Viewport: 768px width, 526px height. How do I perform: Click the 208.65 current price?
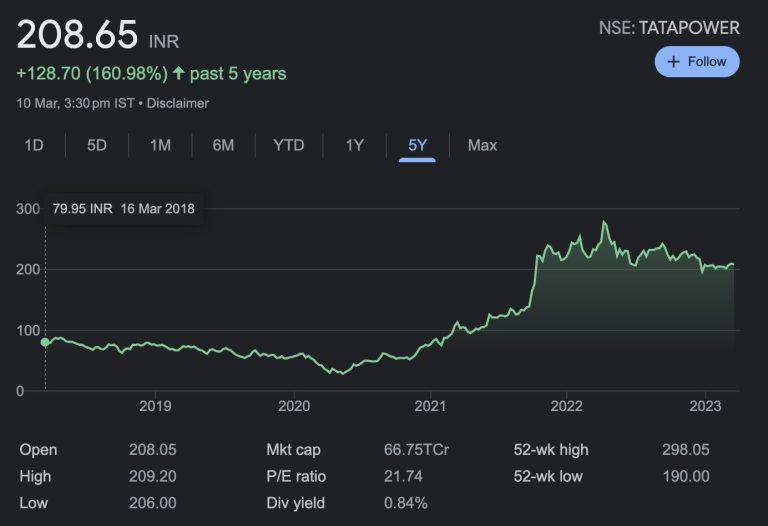click(x=77, y=34)
